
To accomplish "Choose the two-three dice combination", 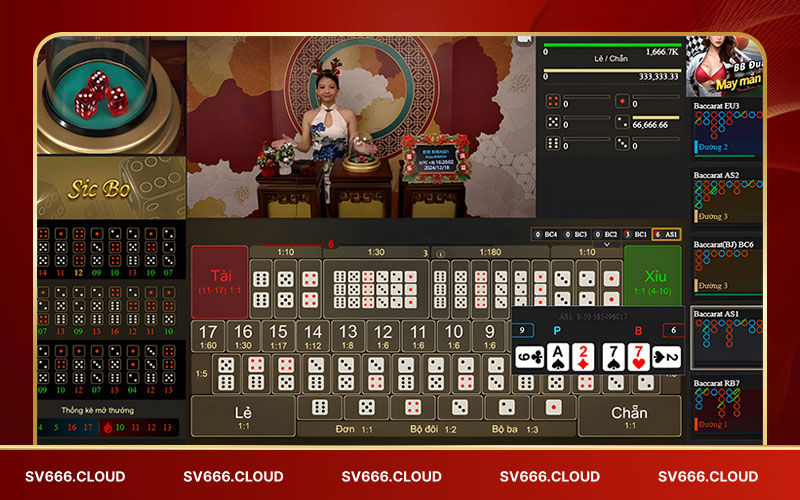I will coord(496,373).
